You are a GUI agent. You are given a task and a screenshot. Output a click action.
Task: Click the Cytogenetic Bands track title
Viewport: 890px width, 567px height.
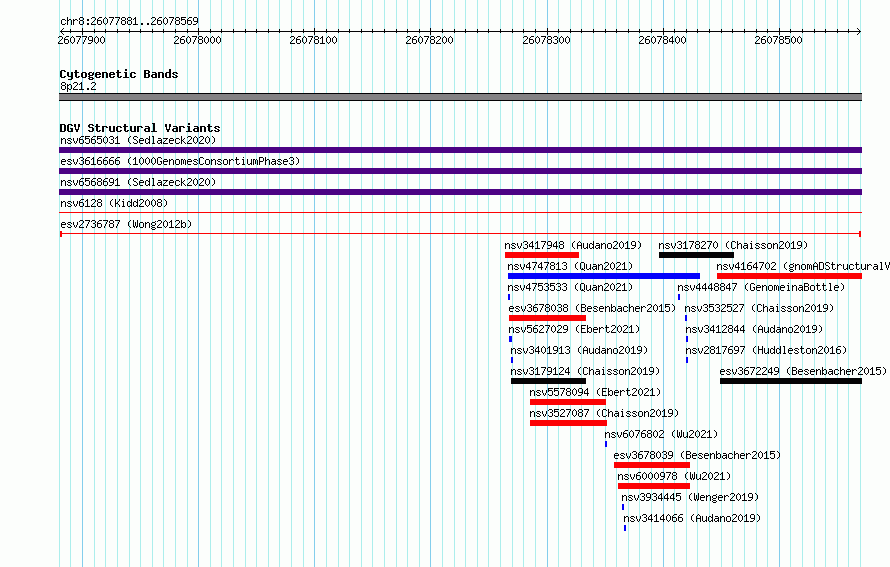(x=119, y=74)
